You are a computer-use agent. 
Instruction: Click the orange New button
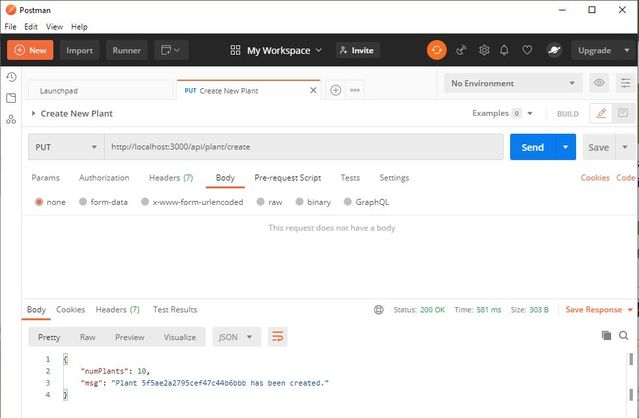click(x=30, y=50)
